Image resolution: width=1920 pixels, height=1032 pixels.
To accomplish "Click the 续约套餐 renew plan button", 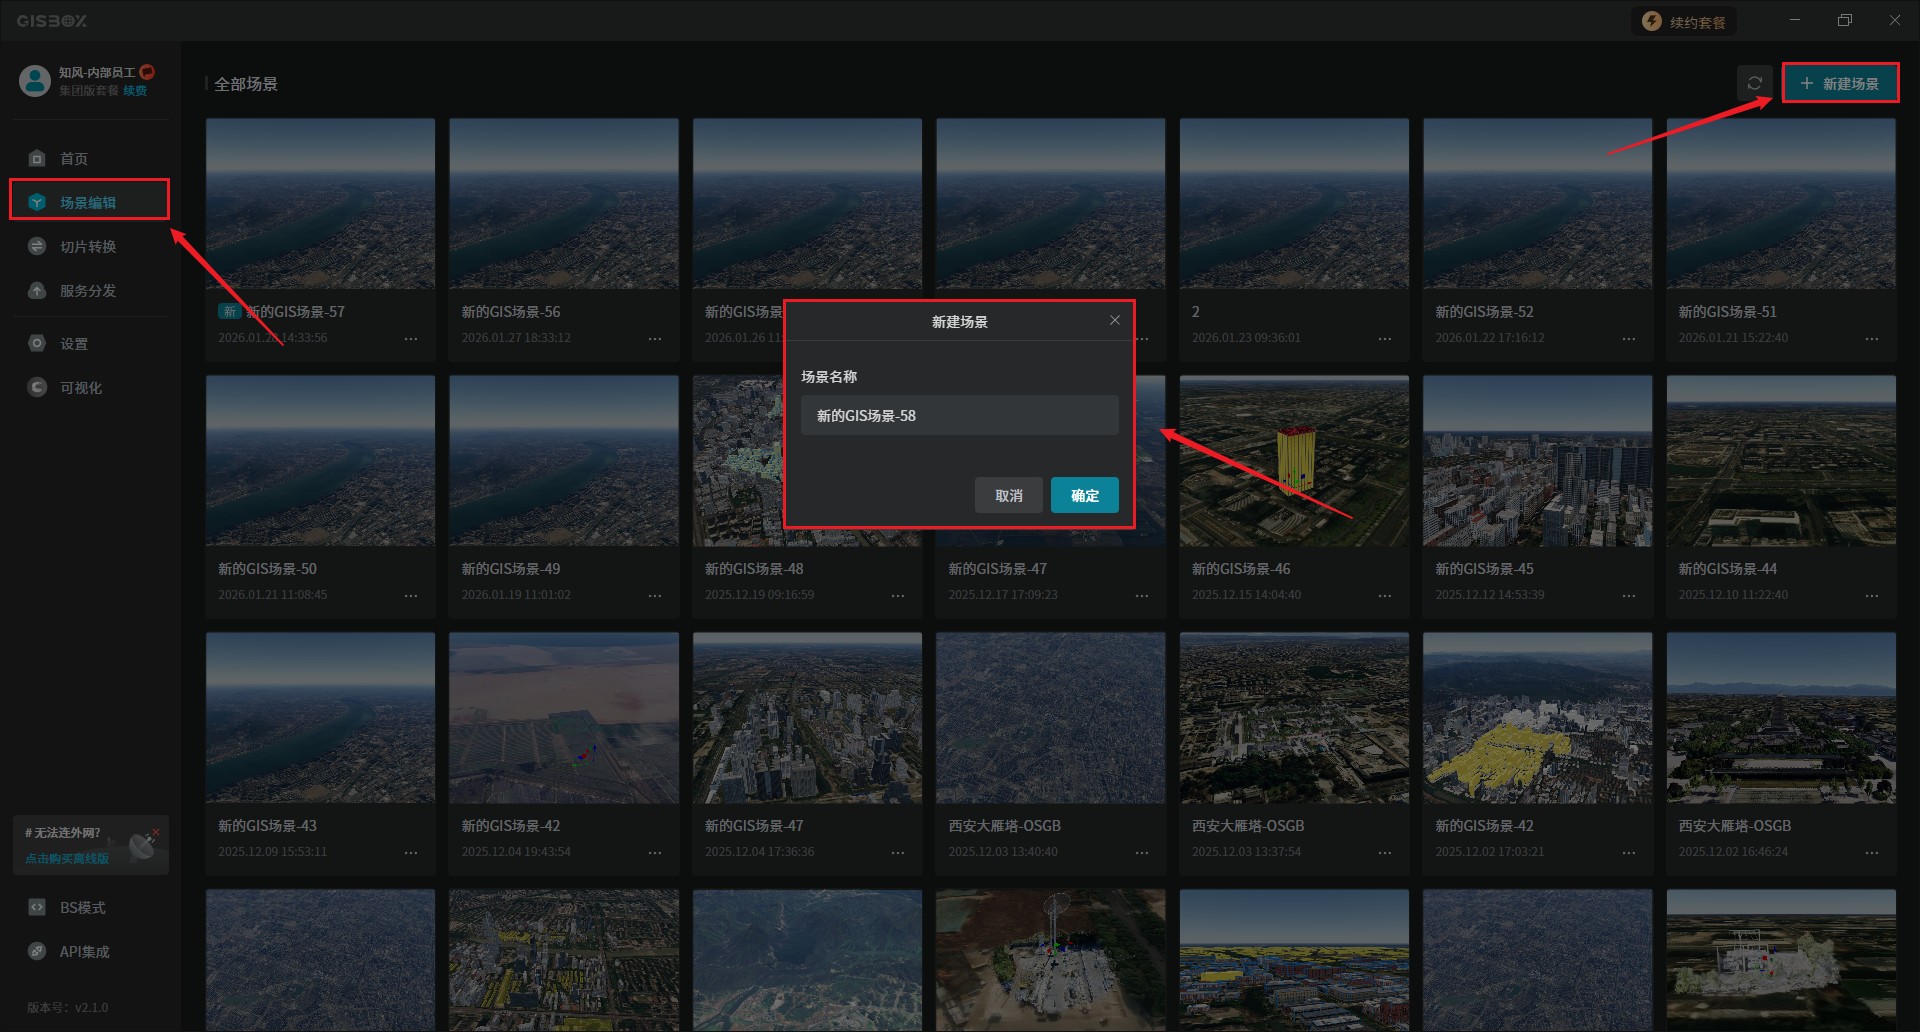I will (1685, 22).
